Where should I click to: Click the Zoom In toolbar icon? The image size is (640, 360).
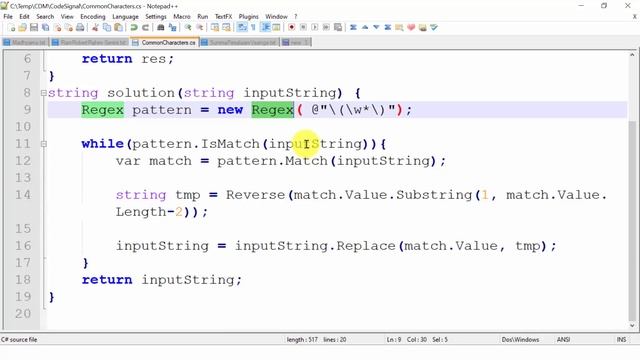[x=188, y=28]
